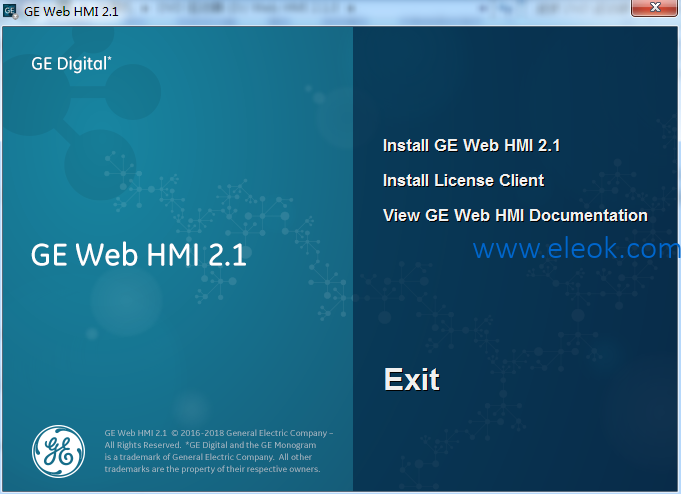
Task: Click the GE title bar application icon
Action: pyautogui.click(x=10, y=11)
